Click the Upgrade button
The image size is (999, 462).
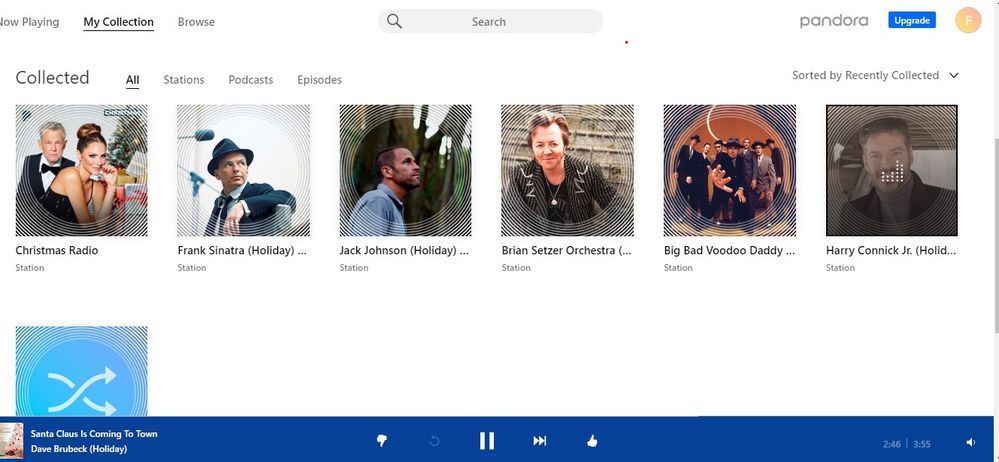click(x=912, y=20)
